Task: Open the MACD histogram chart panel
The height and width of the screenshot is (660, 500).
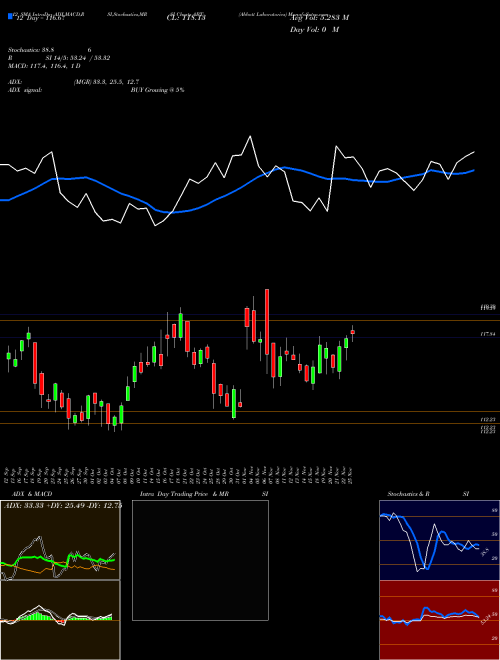Action: pos(60,620)
